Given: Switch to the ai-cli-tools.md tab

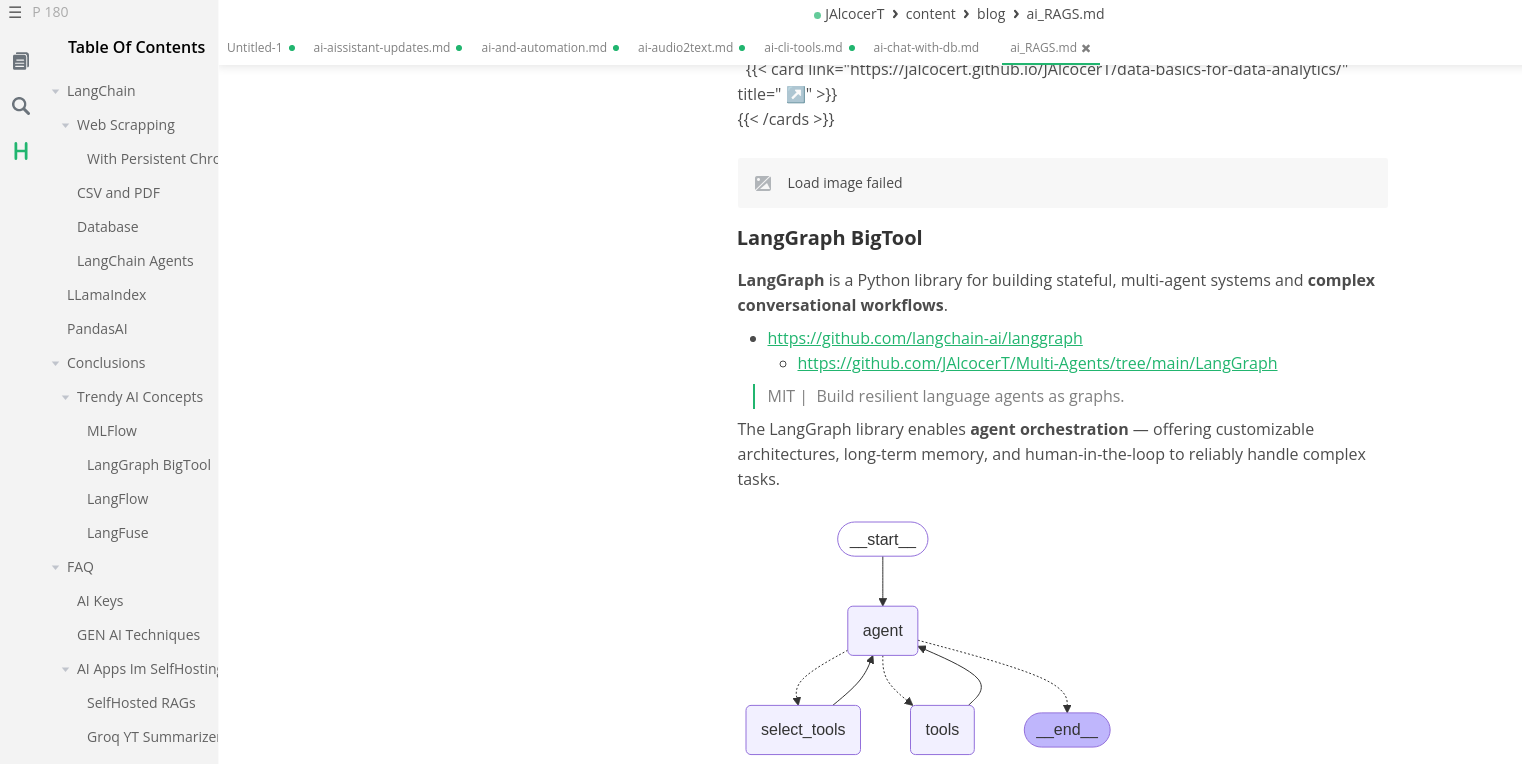Looking at the screenshot, I should (x=803, y=48).
